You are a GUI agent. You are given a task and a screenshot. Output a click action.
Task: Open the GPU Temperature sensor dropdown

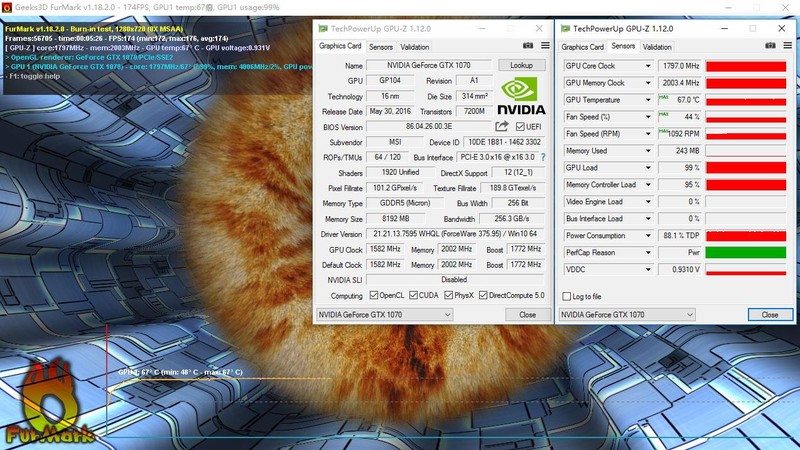point(648,100)
